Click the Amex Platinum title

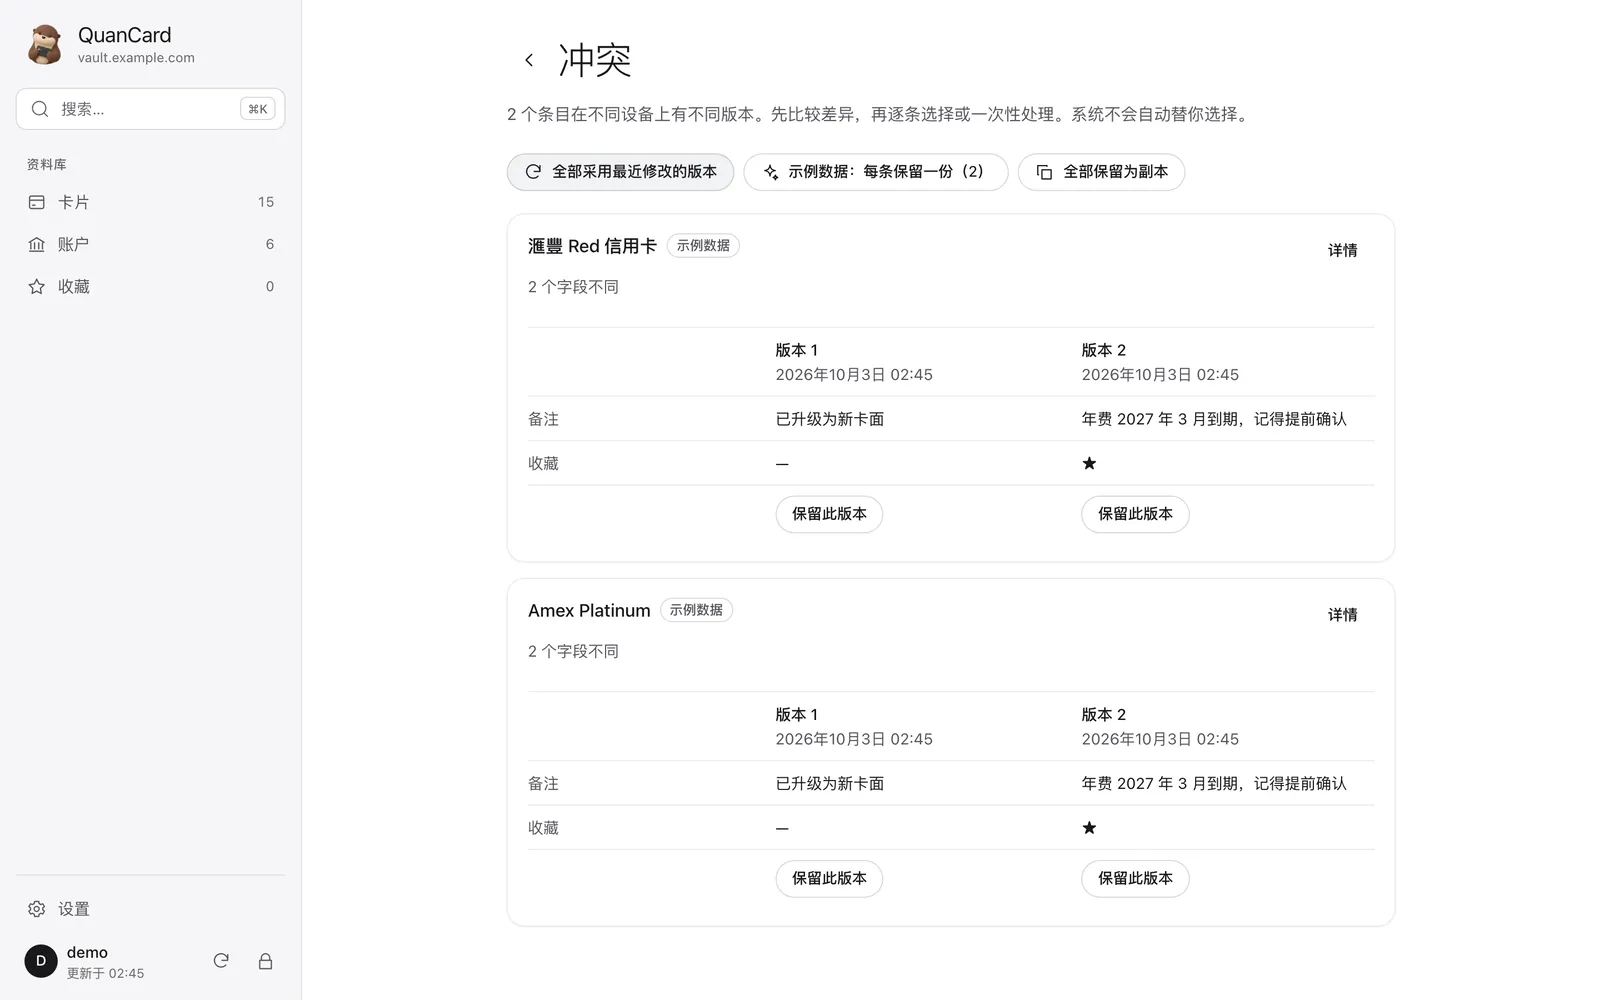point(589,611)
